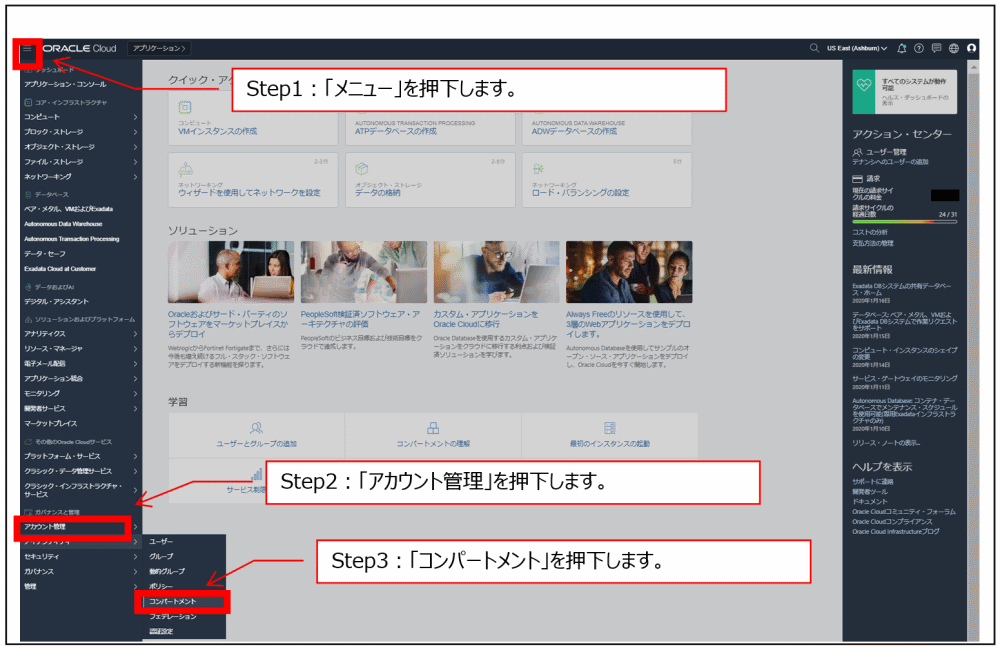The width and height of the screenshot is (1000, 650).
Task: Open the アプリケーション breadcrumb dropdown
Action: coord(159,48)
